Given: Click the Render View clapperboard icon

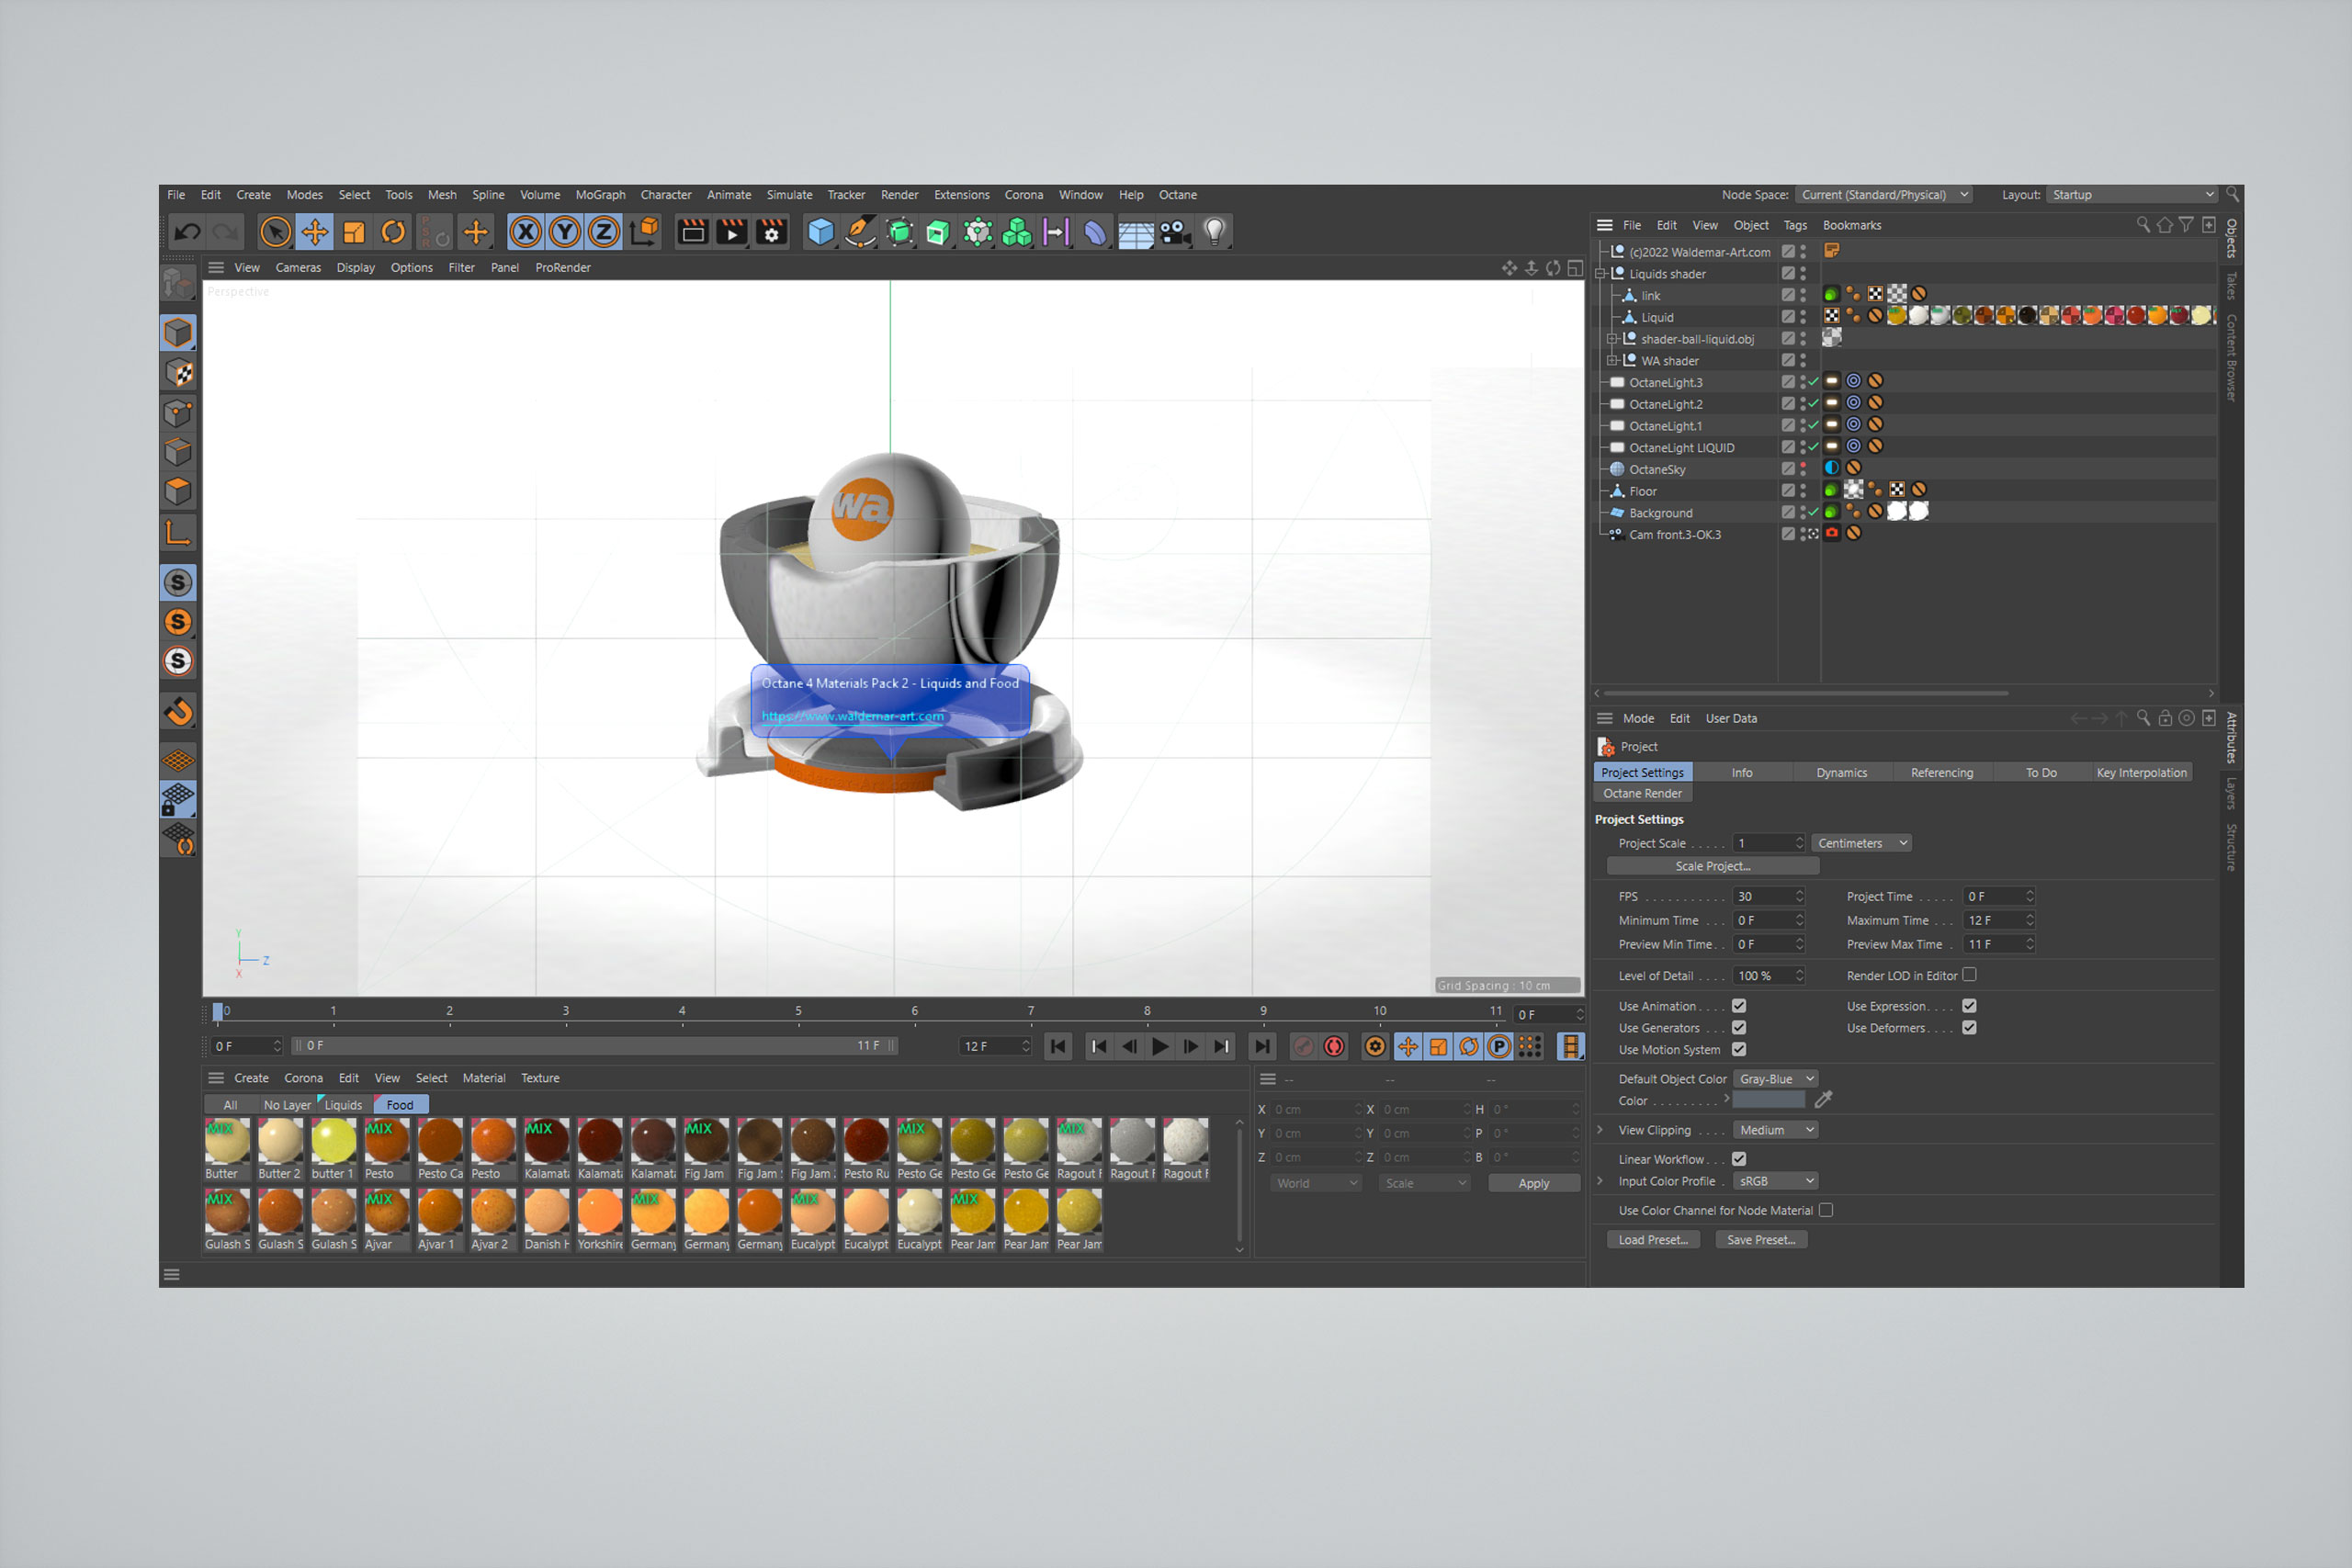Looking at the screenshot, I should coord(692,232).
